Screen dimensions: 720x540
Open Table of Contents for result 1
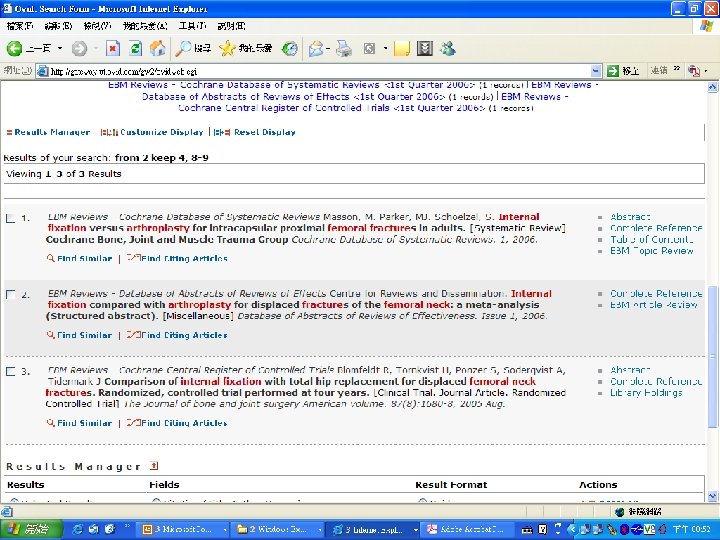pyautogui.click(x=652, y=239)
